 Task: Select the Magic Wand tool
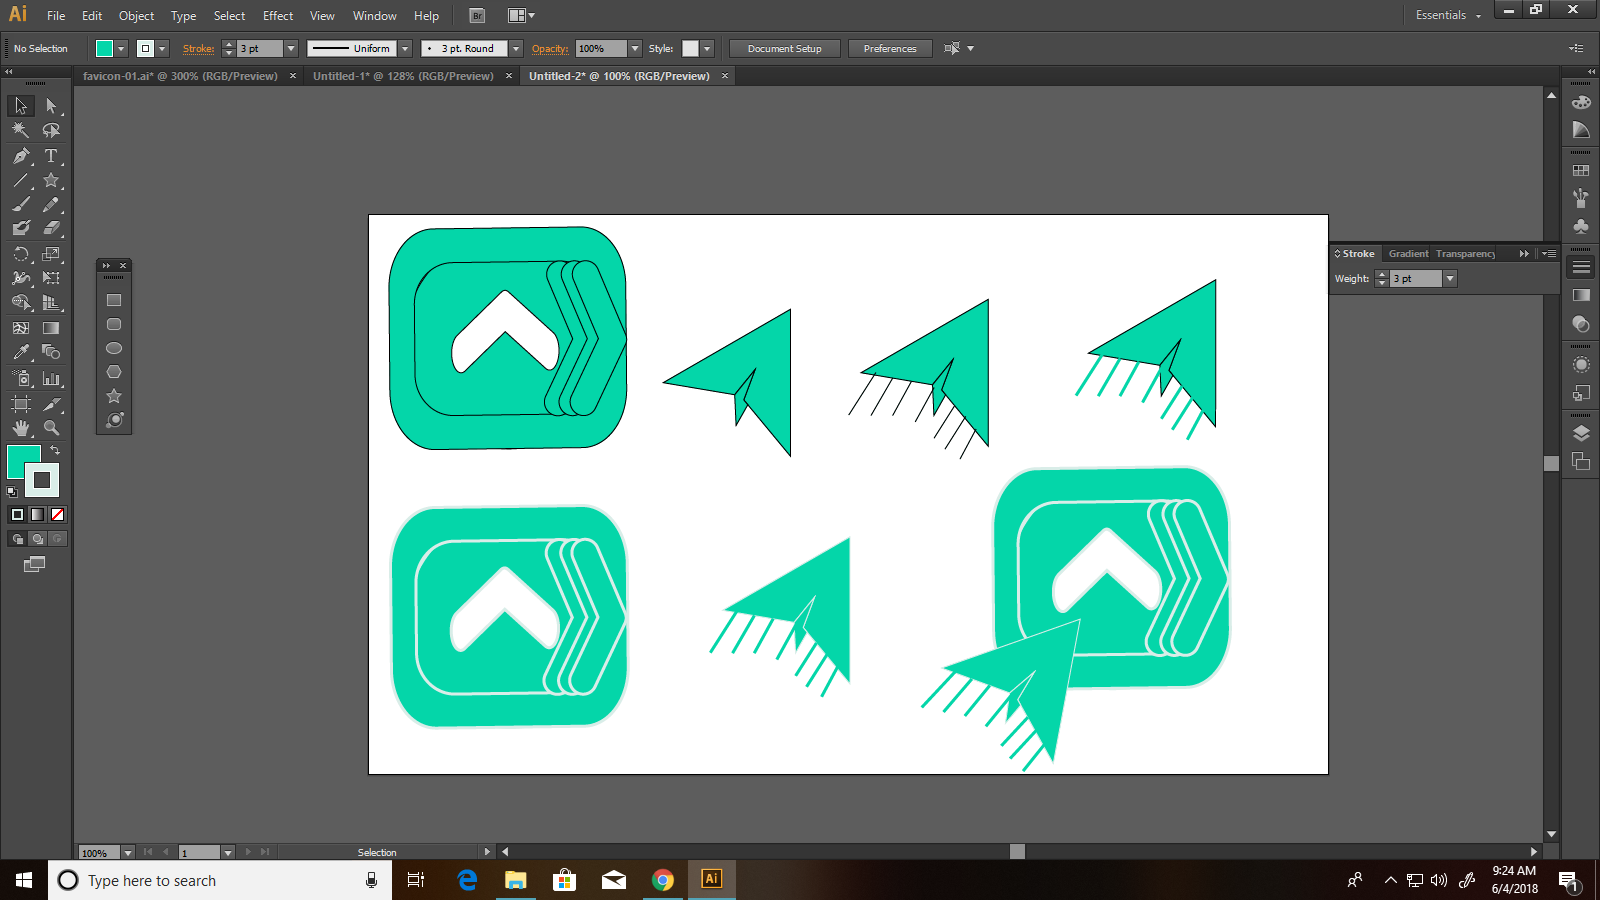pyautogui.click(x=21, y=130)
